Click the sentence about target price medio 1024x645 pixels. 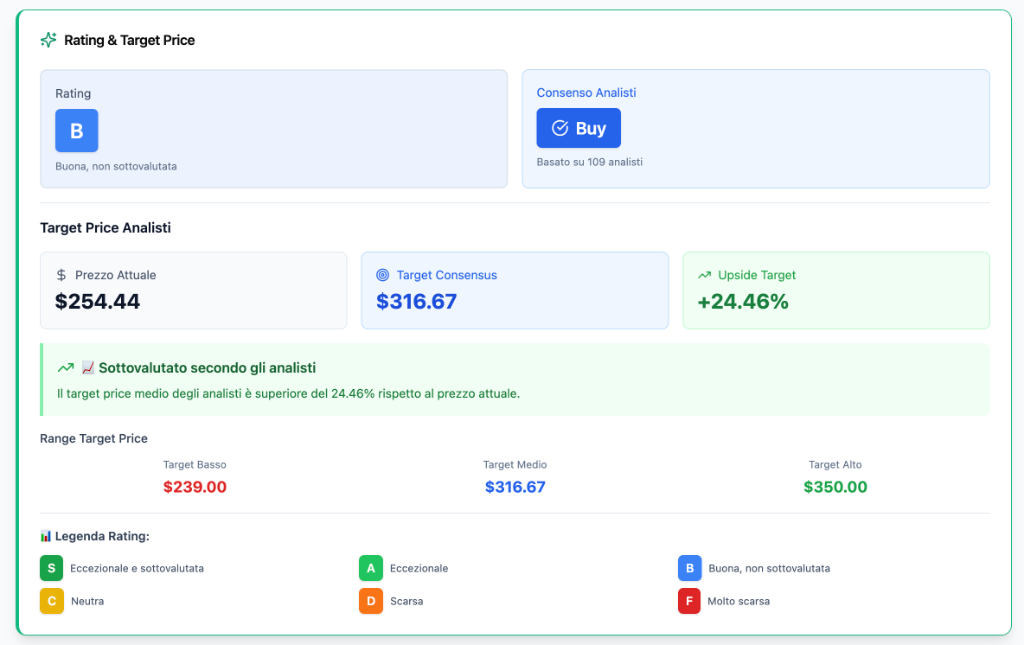click(289, 394)
